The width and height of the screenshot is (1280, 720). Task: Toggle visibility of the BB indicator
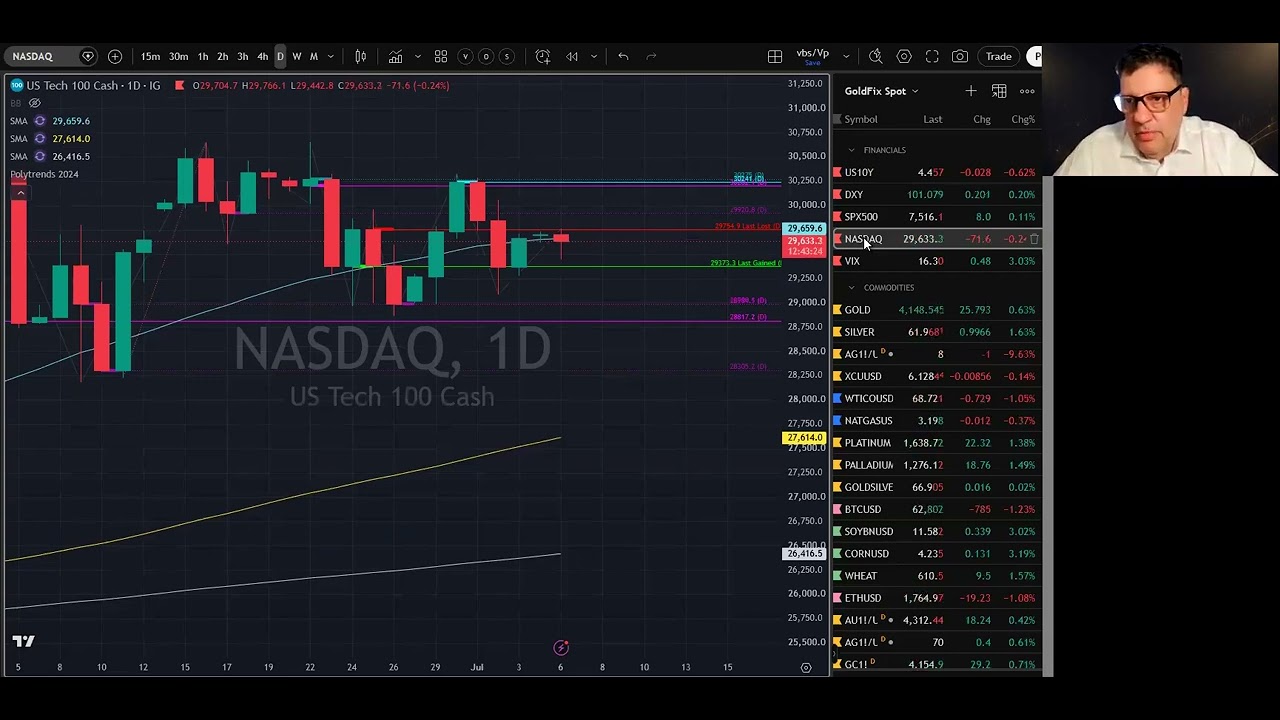(x=35, y=103)
